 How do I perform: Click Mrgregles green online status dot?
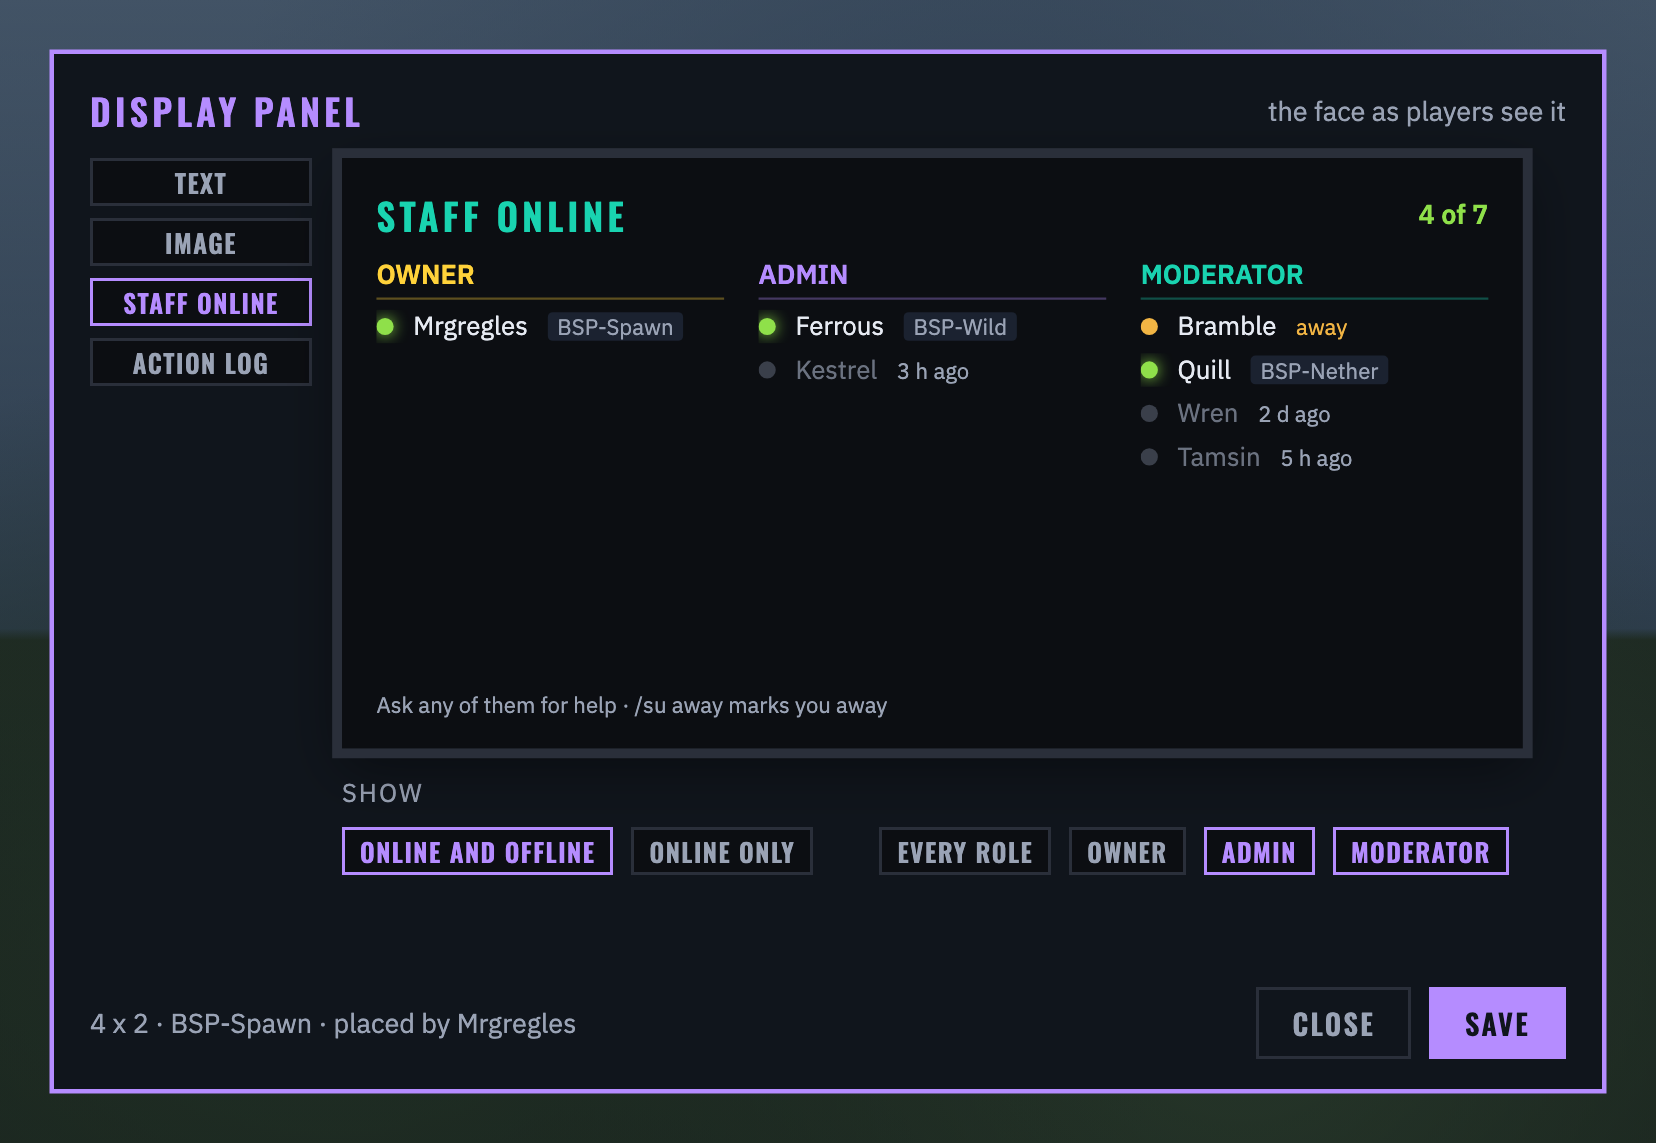pos(385,326)
